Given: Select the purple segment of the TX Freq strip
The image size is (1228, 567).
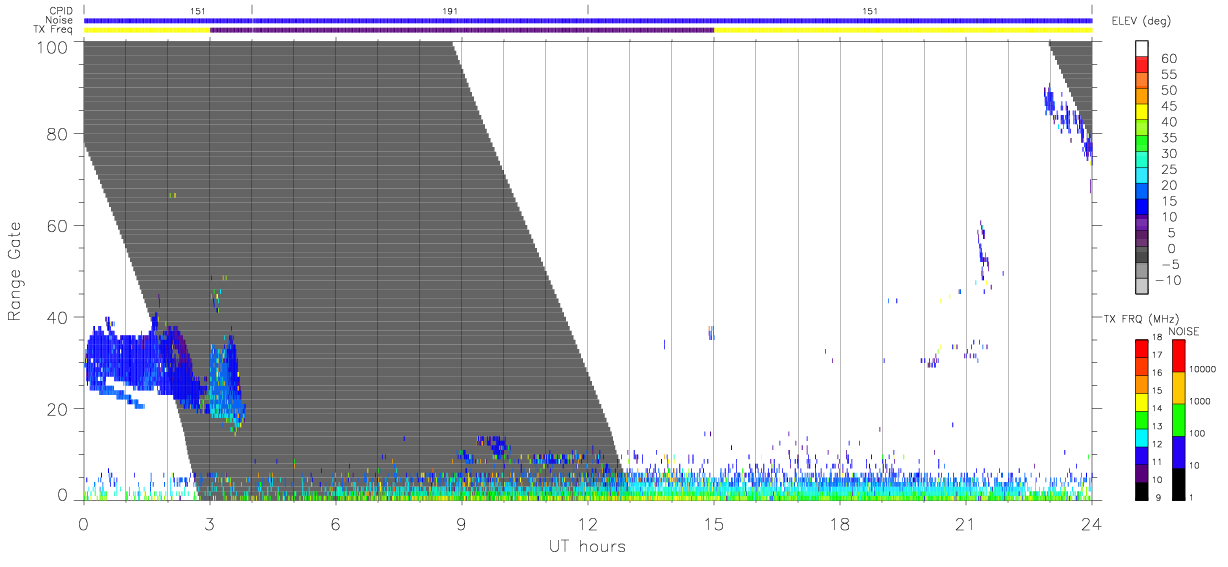Looking at the screenshot, I should pyautogui.click(x=462, y=30).
